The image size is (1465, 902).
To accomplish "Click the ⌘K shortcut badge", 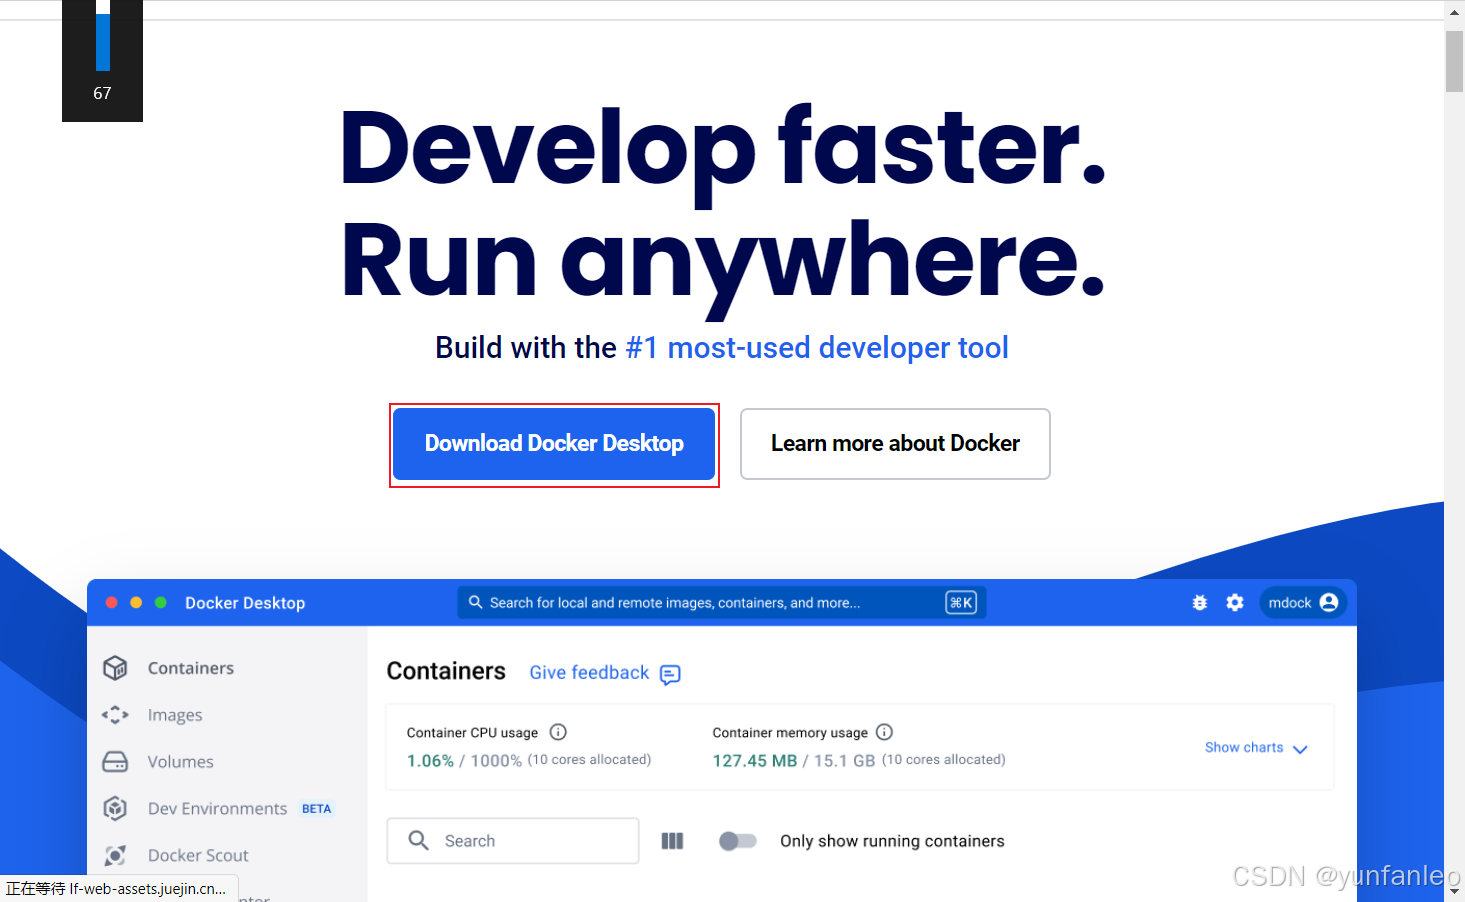I will tap(961, 603).
